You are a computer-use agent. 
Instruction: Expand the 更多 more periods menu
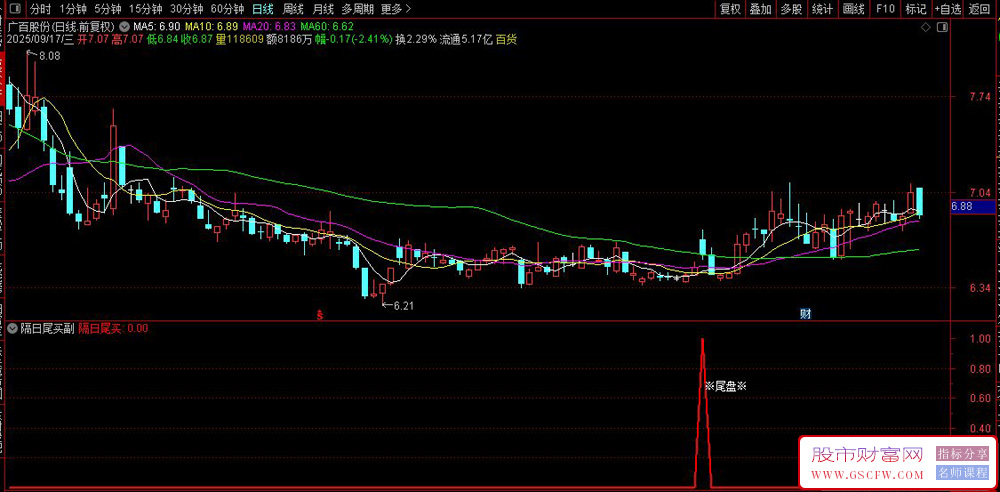[395, 9]
